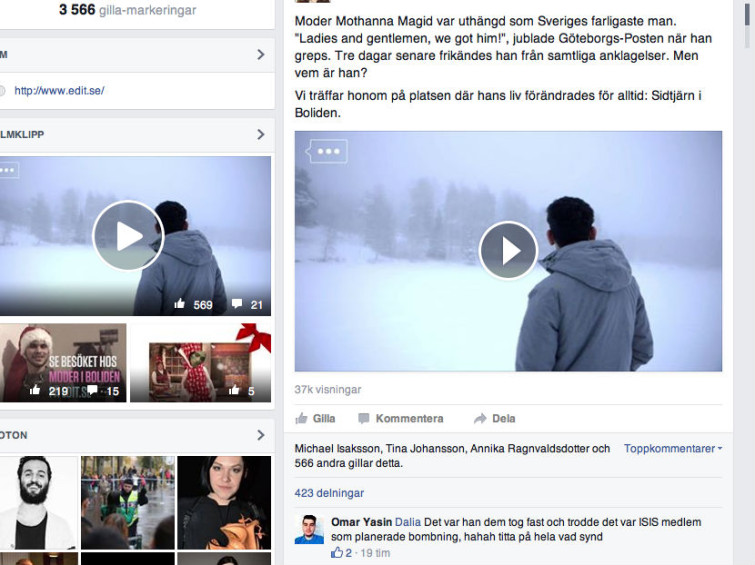755x565 pixels.
Task: Open the options bubble on the main video
Action: tap(327, 152)
